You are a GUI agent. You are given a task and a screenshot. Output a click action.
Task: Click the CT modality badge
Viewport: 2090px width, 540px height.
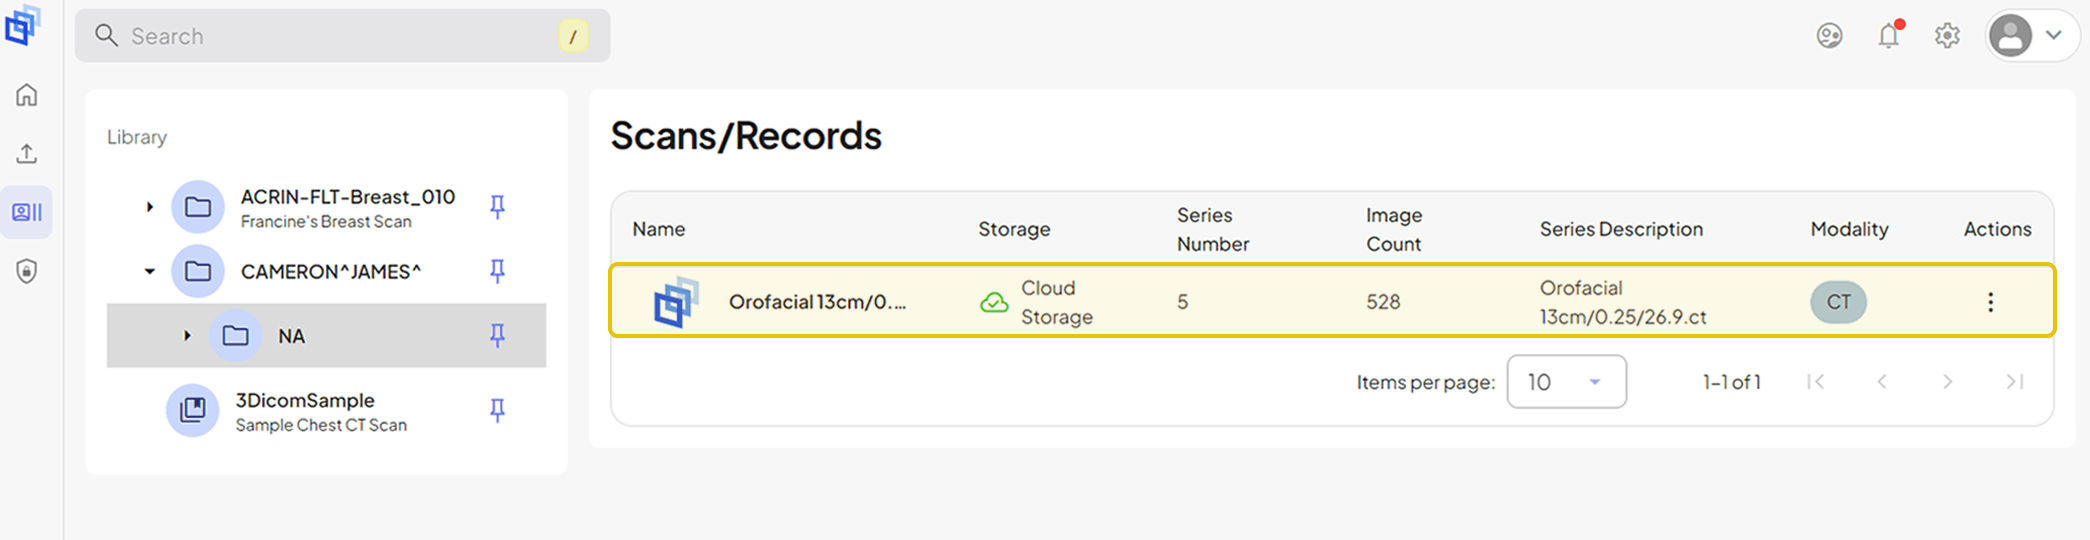(1838, 302)
